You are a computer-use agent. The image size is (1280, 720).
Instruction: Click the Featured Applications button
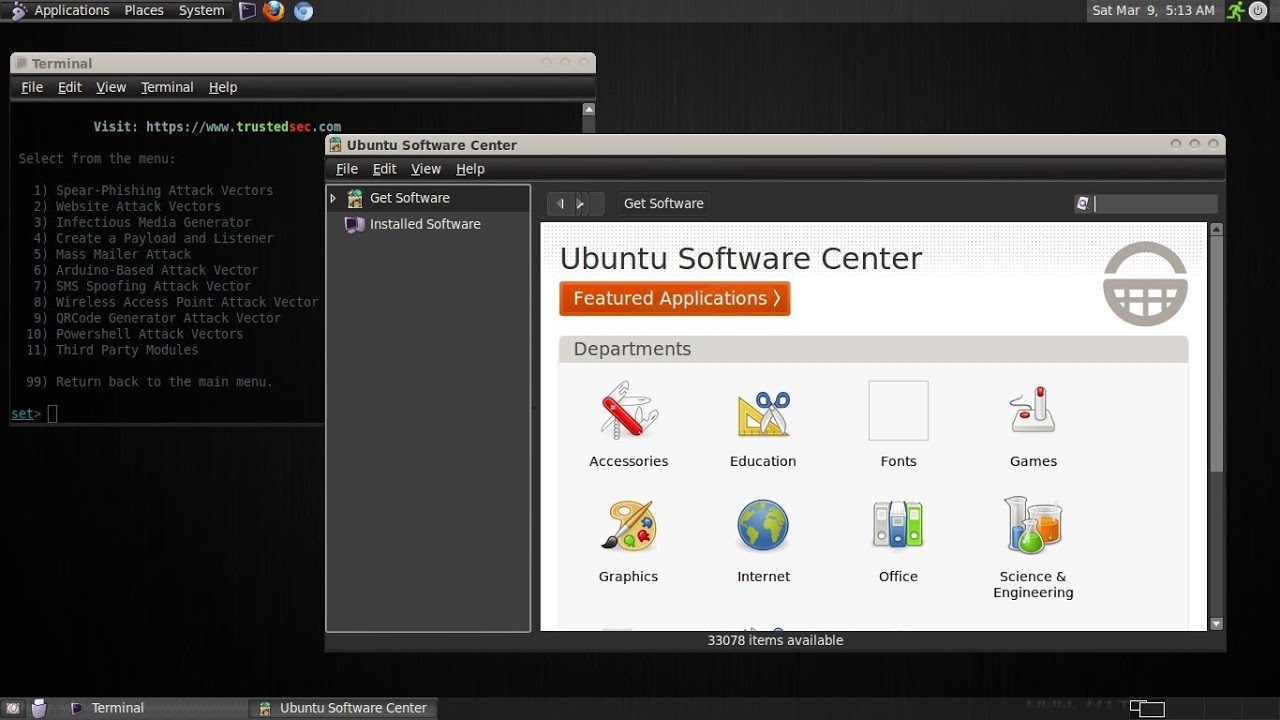pos(675,299)
